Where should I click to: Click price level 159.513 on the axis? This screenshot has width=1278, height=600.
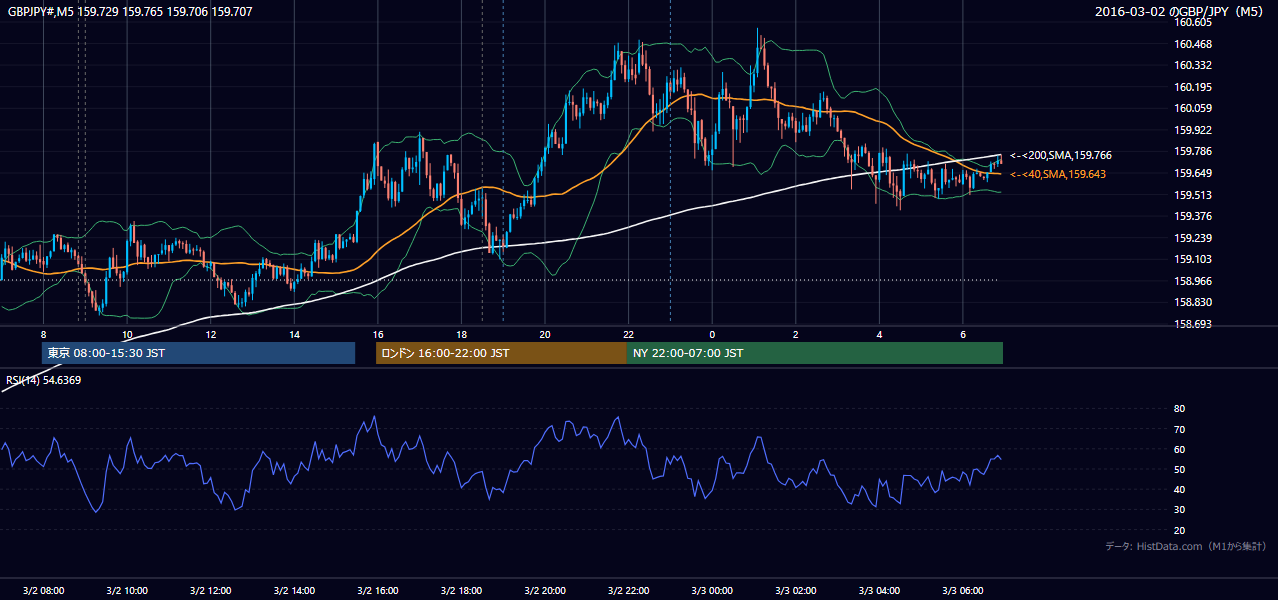tap(1193, 195)
